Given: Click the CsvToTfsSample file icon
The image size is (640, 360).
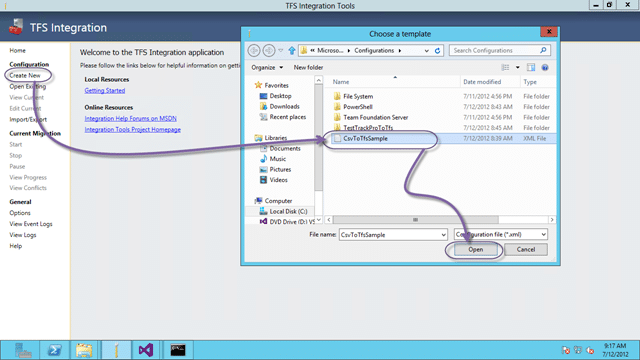Looking at the screenshot, I should (x=337, y=138).
